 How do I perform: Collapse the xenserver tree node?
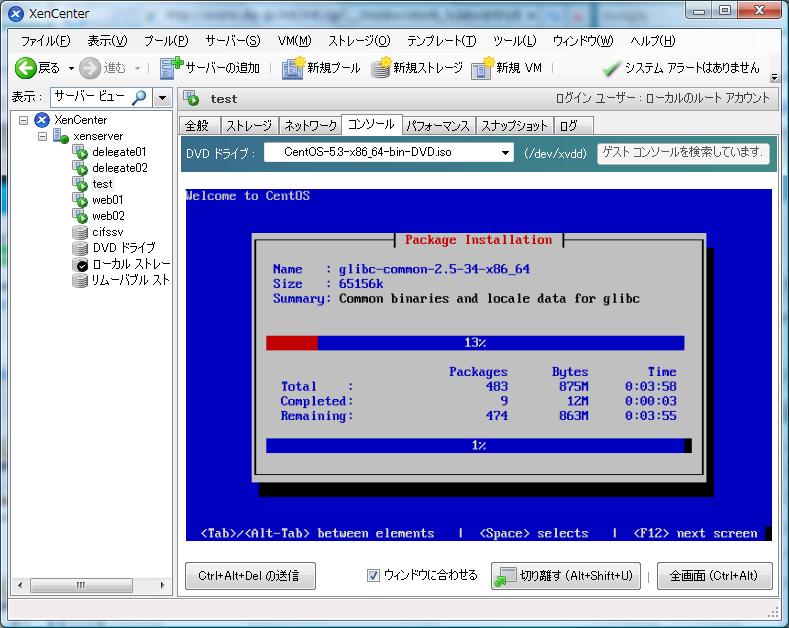[x=42, y=136]
